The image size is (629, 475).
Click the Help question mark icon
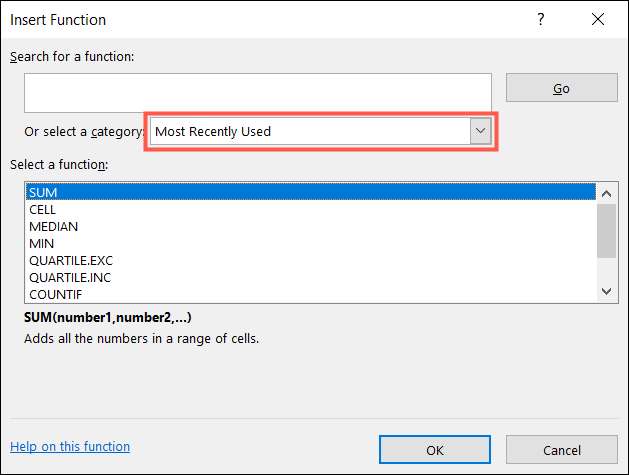point(541,19)
